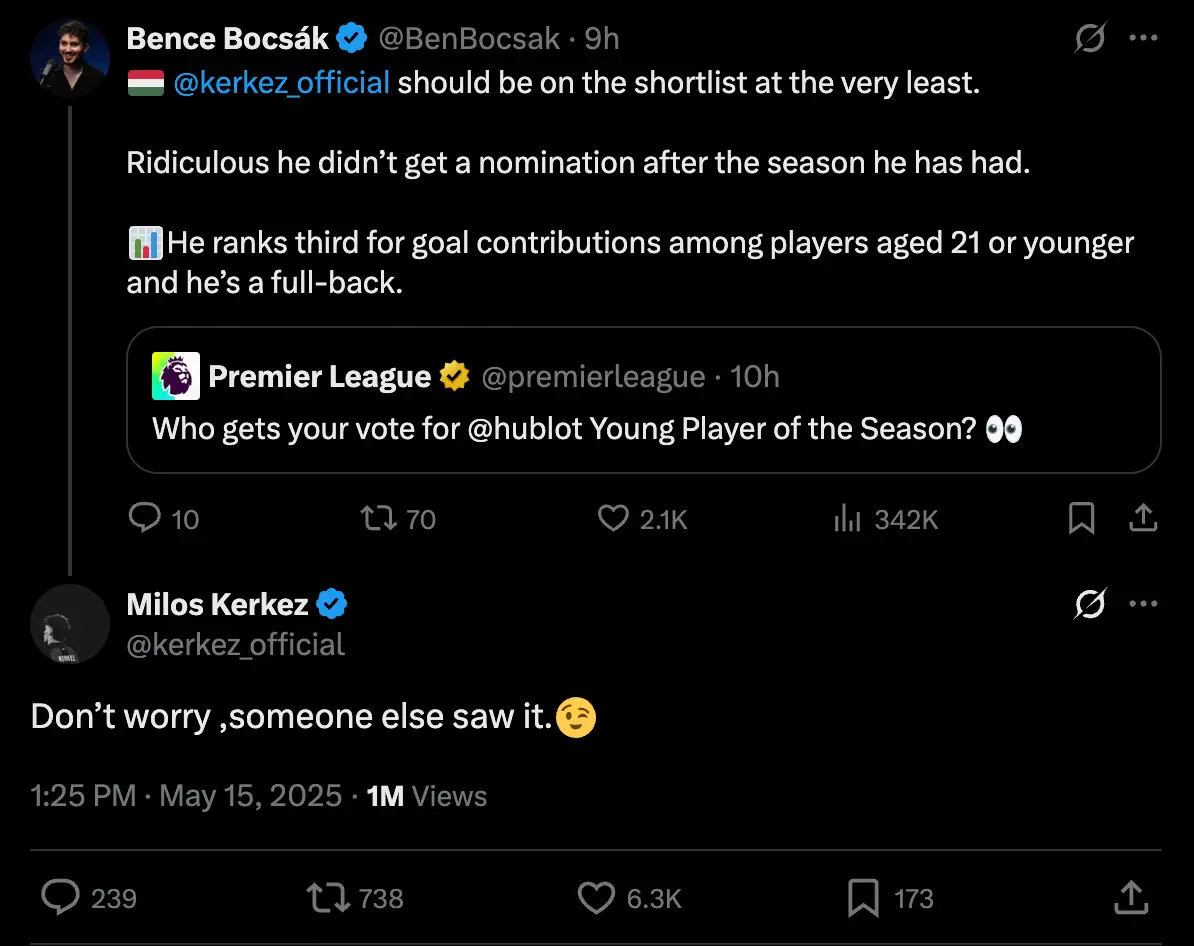The image size is (1194, 946).
Task: Open the 1:25 PM May 15, 2025 timestamp
Action: 186,796
